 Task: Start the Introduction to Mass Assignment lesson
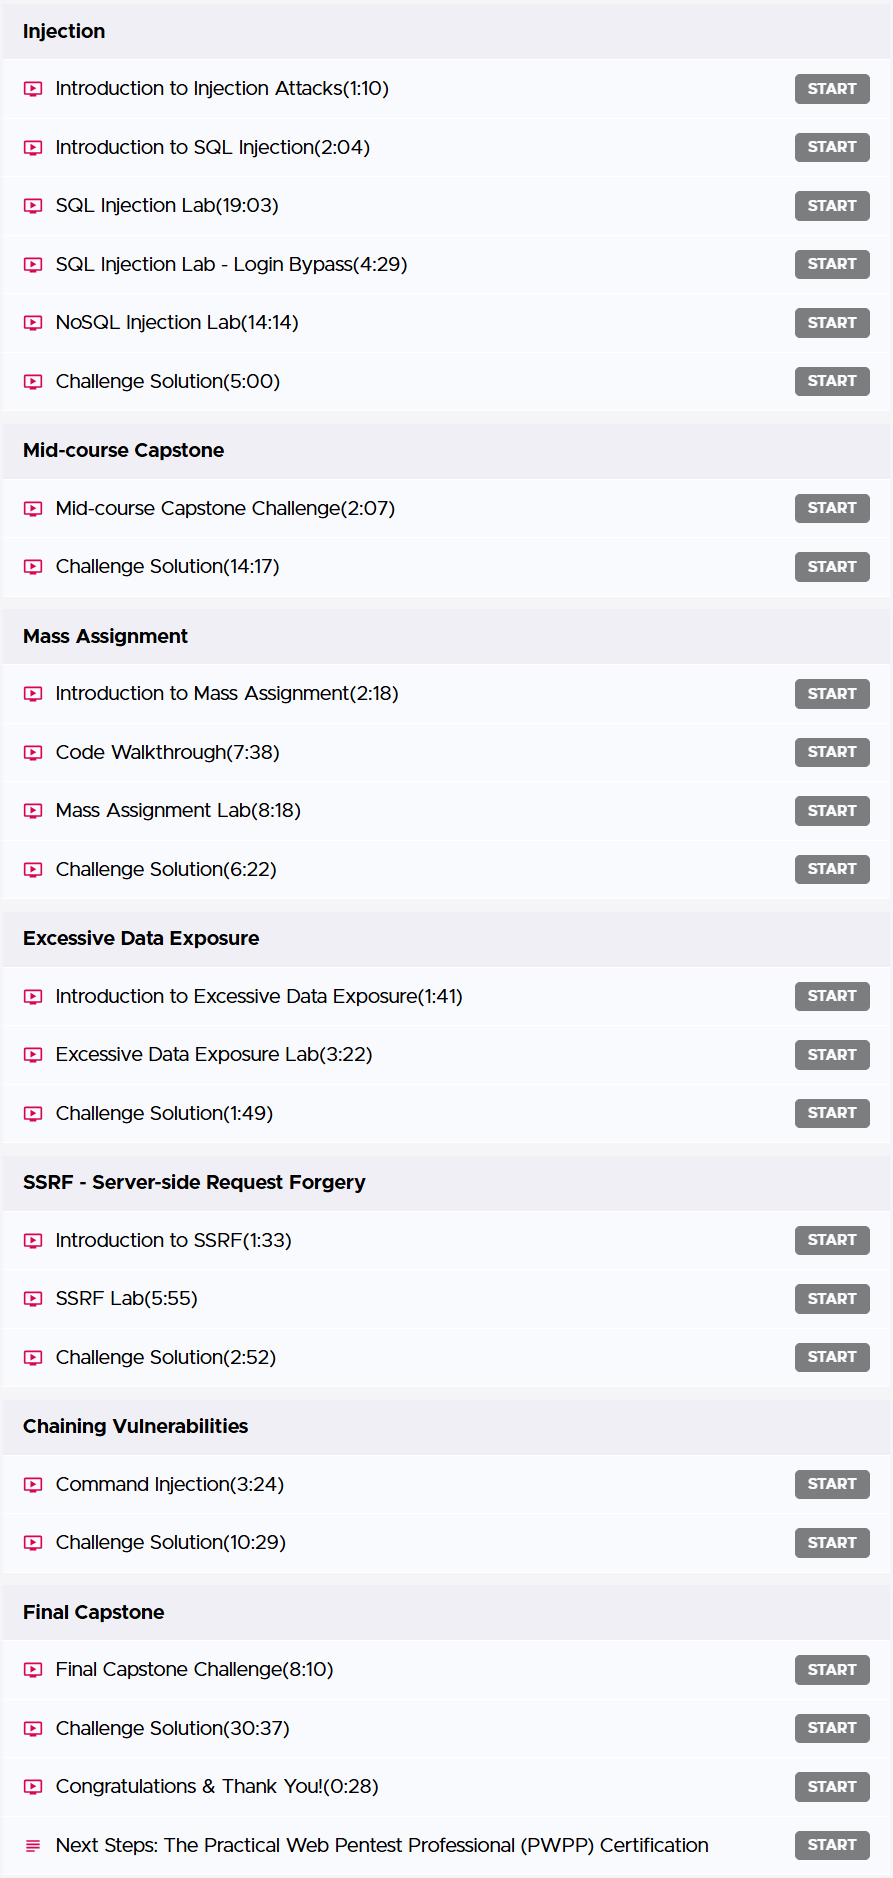832,694
